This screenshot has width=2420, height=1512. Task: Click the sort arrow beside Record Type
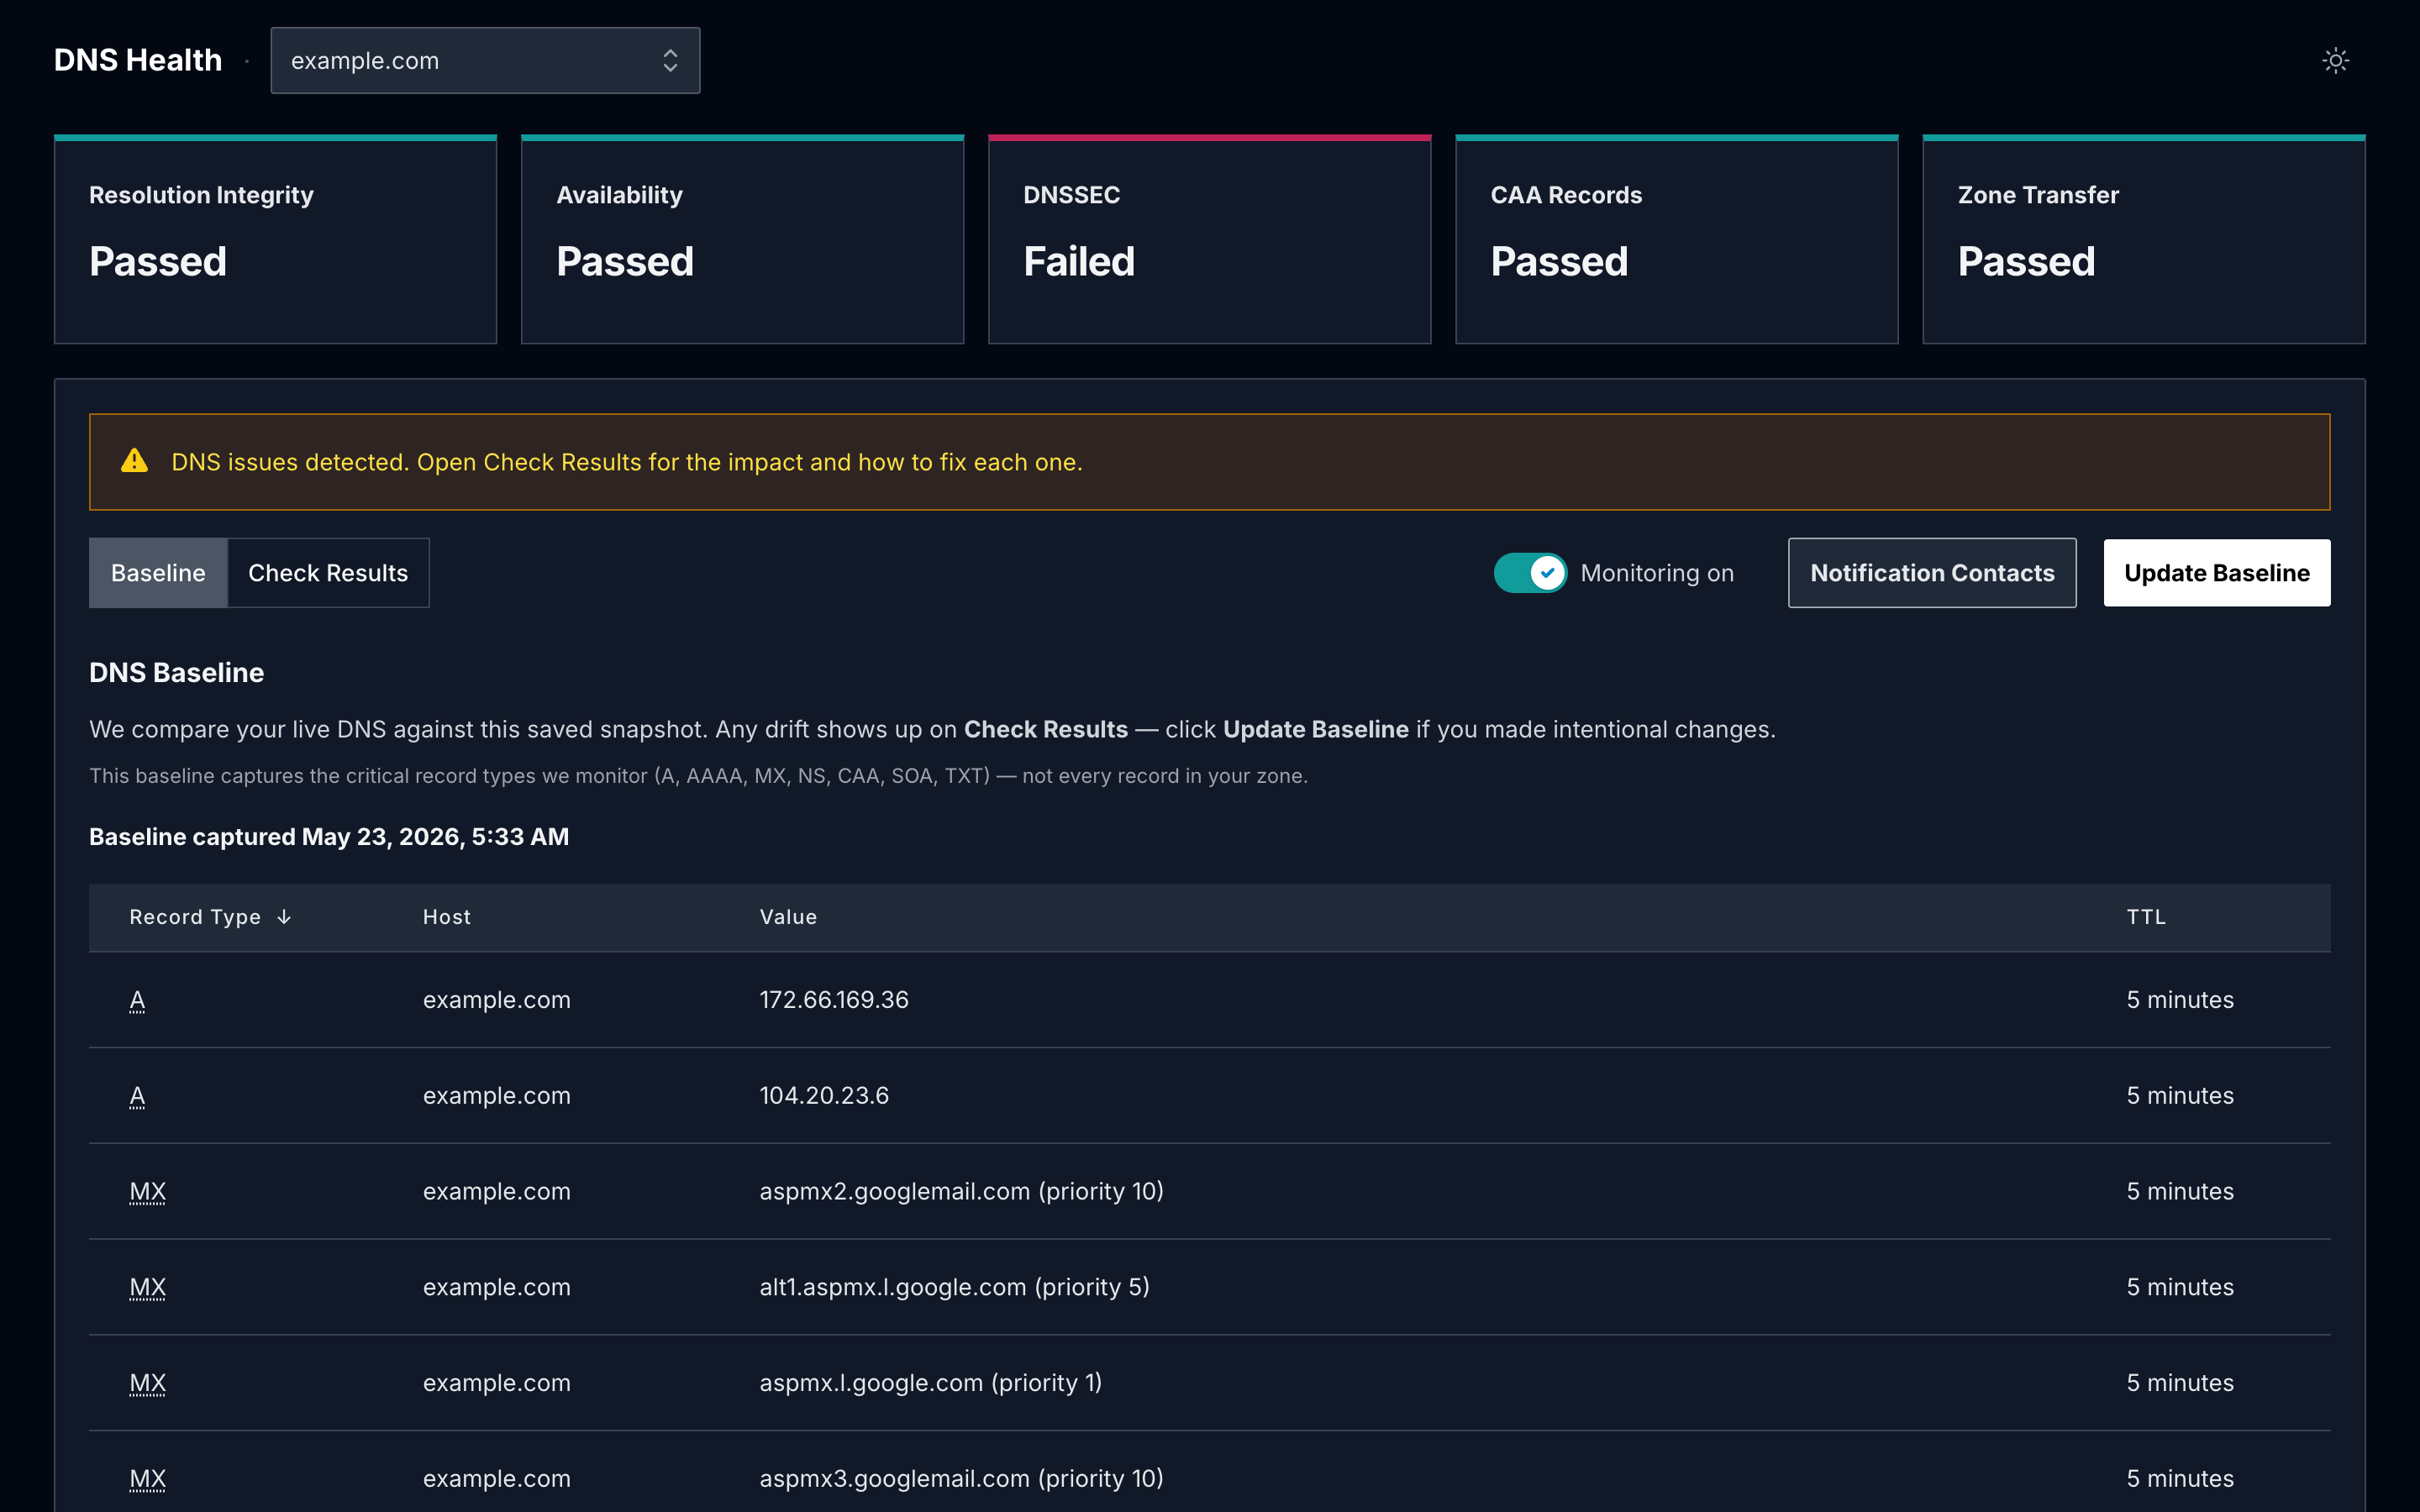(284, 917)
